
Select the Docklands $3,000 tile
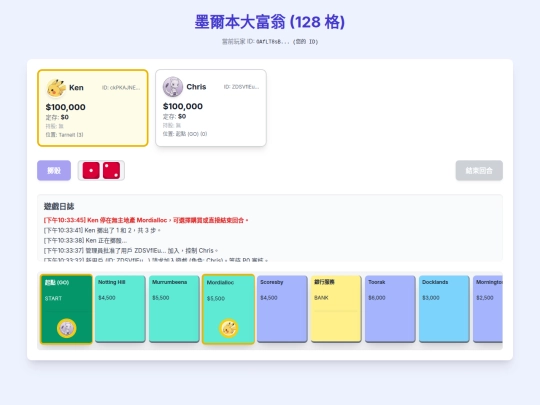pos(444,309)
